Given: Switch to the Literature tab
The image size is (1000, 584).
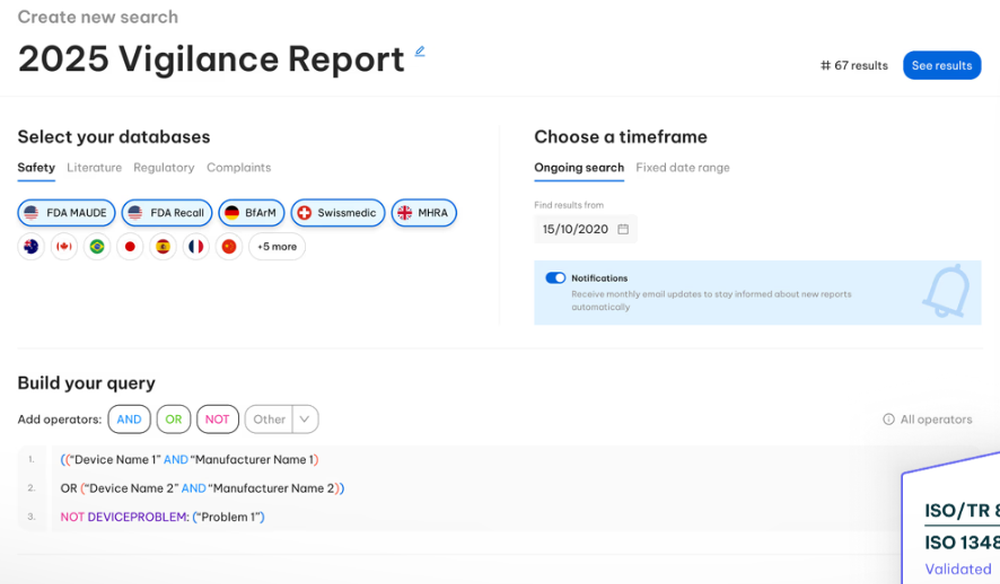Looking at the screenshot, I should 94,167.
